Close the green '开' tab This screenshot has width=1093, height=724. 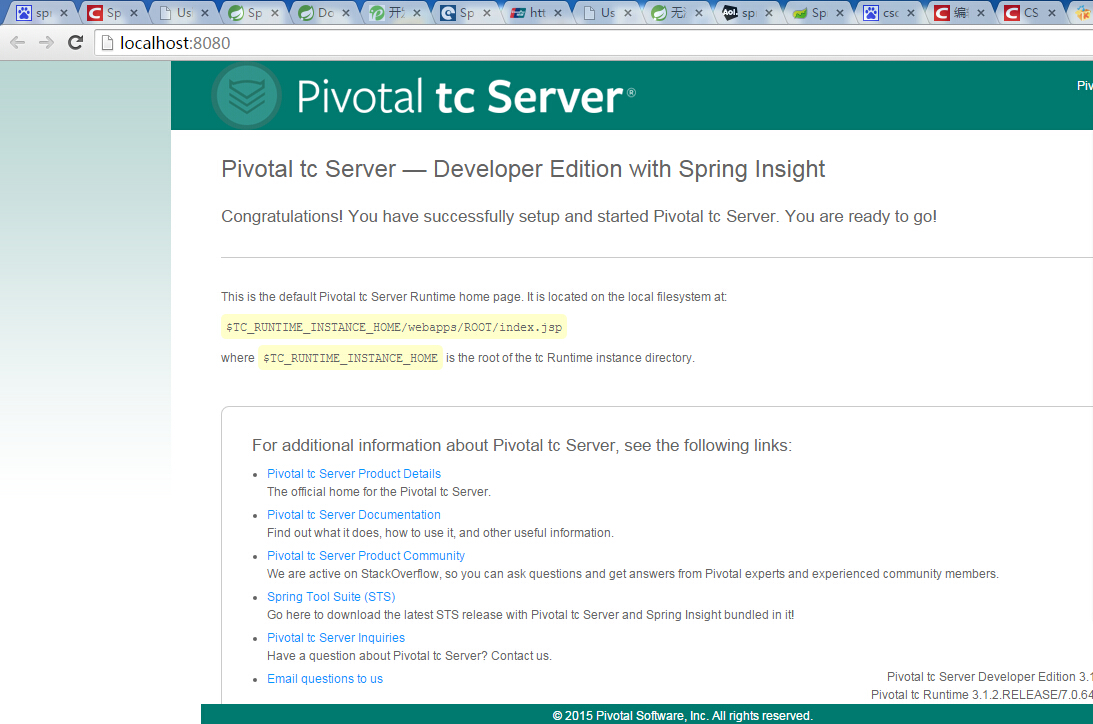pyautogui.click(x=417, y=13)
